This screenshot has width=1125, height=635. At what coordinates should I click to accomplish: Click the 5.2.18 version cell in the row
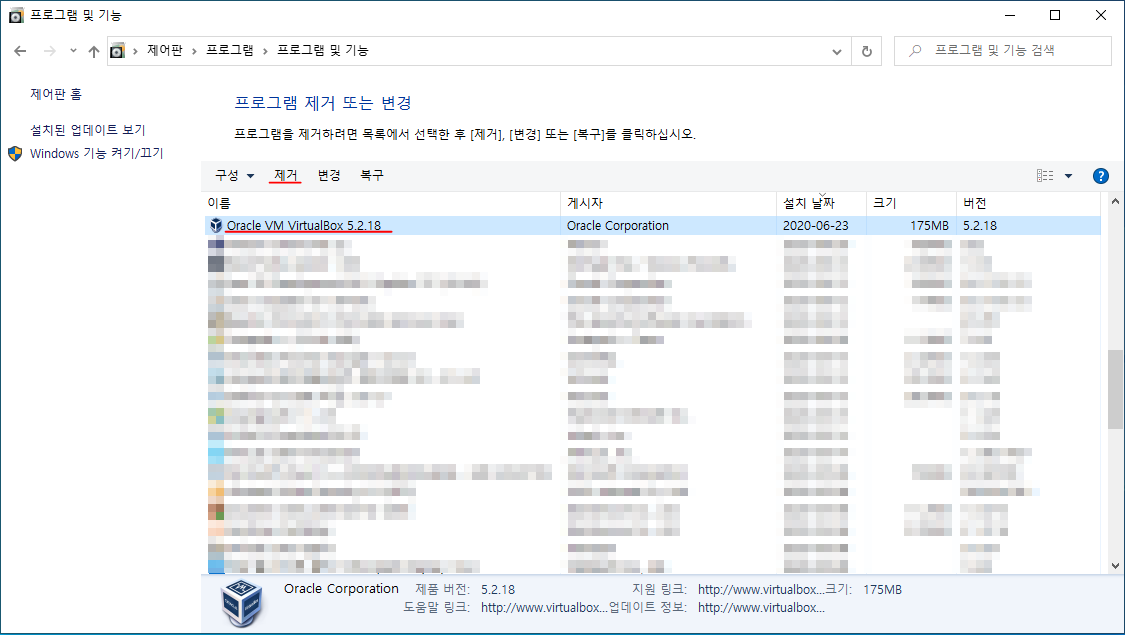point(980,225)
